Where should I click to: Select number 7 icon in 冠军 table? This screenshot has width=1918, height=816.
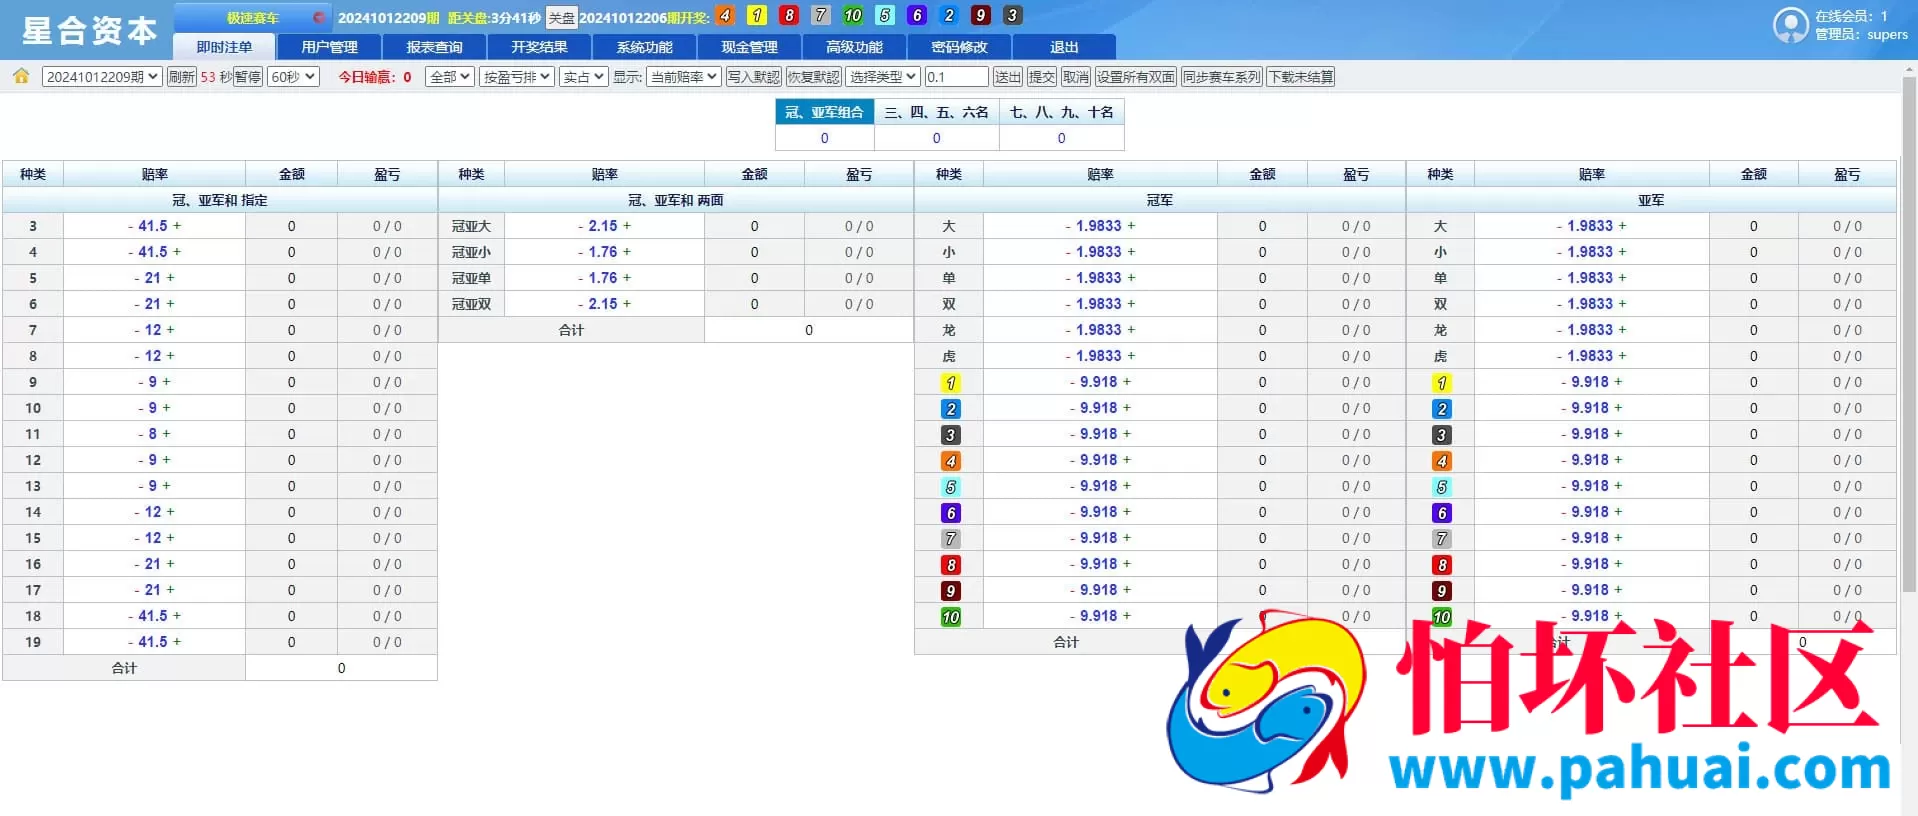(x=950, y=539)
